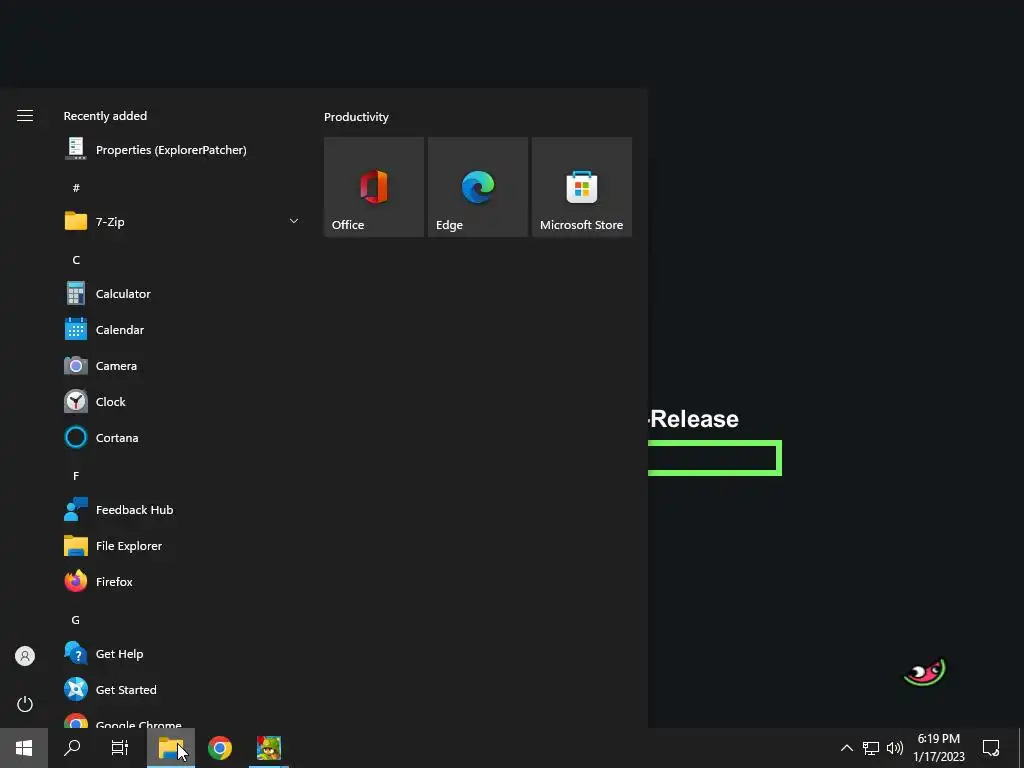The height and width of the screenshot is (768, 1024).
Task: Click the Windows Start button
Action: [24, 748]
